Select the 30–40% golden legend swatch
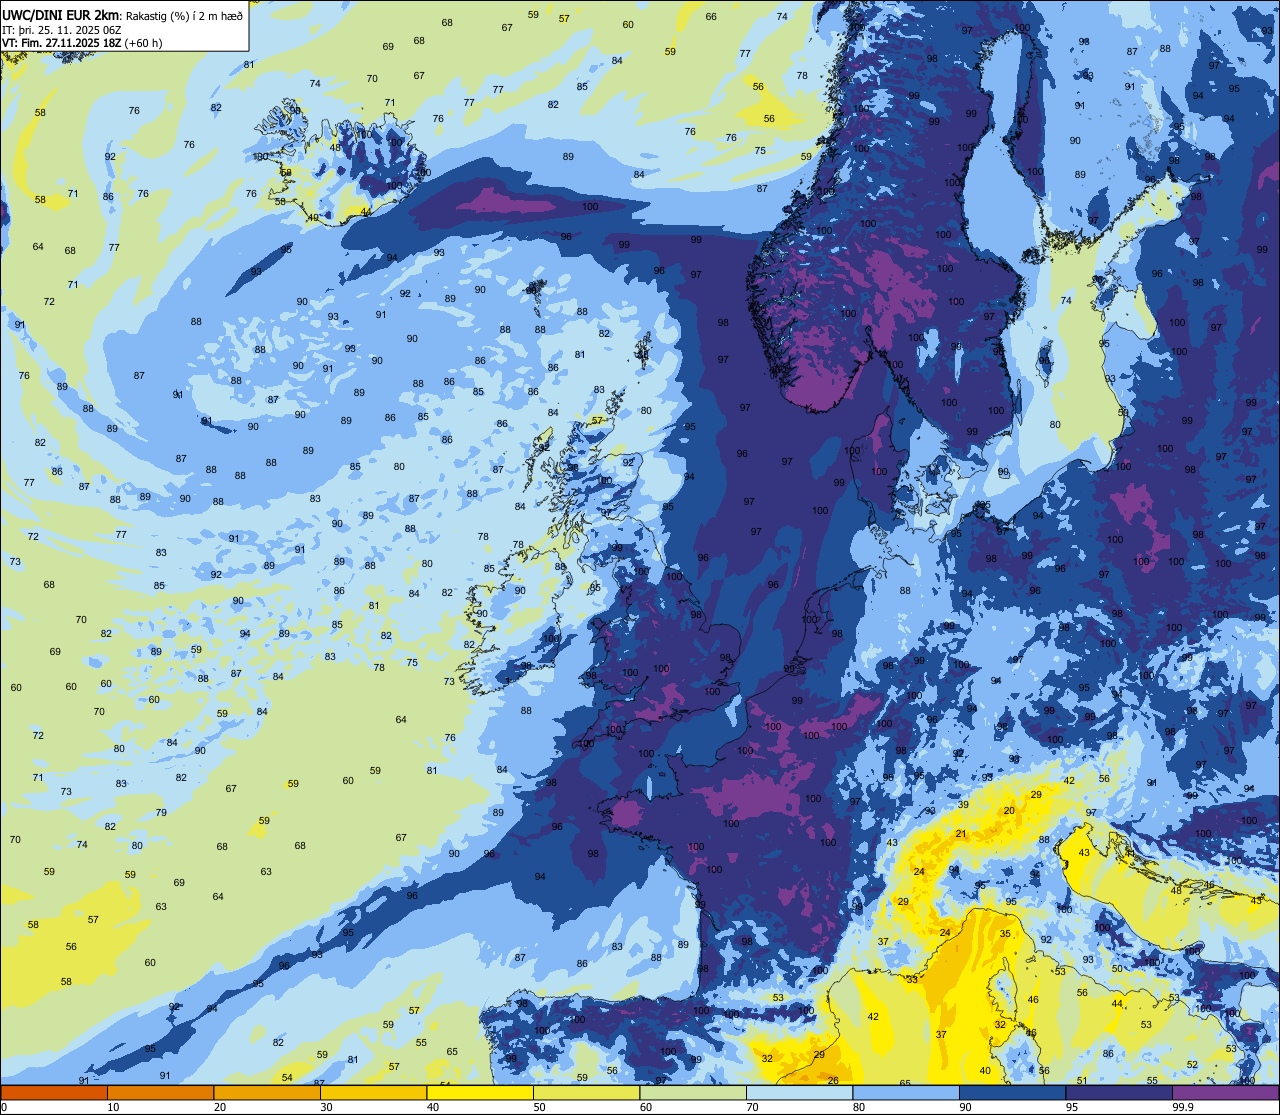 373,1093
